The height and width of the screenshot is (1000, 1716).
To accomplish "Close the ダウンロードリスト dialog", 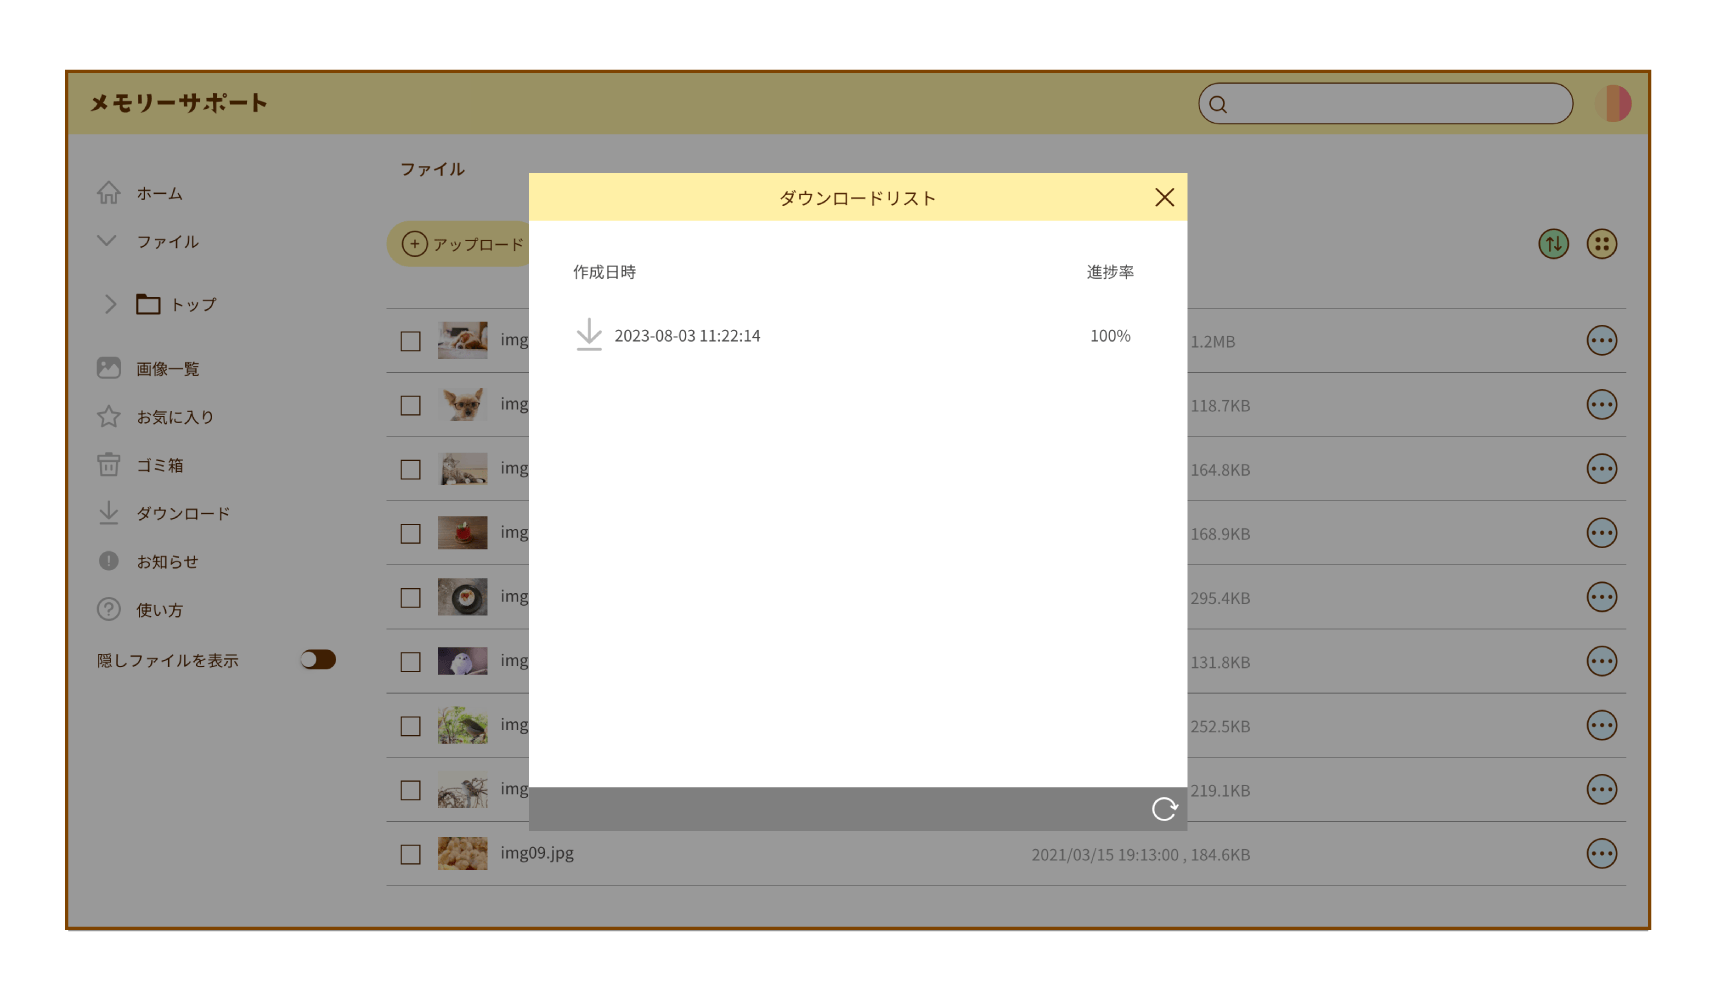I will [x=1164, y=197].
